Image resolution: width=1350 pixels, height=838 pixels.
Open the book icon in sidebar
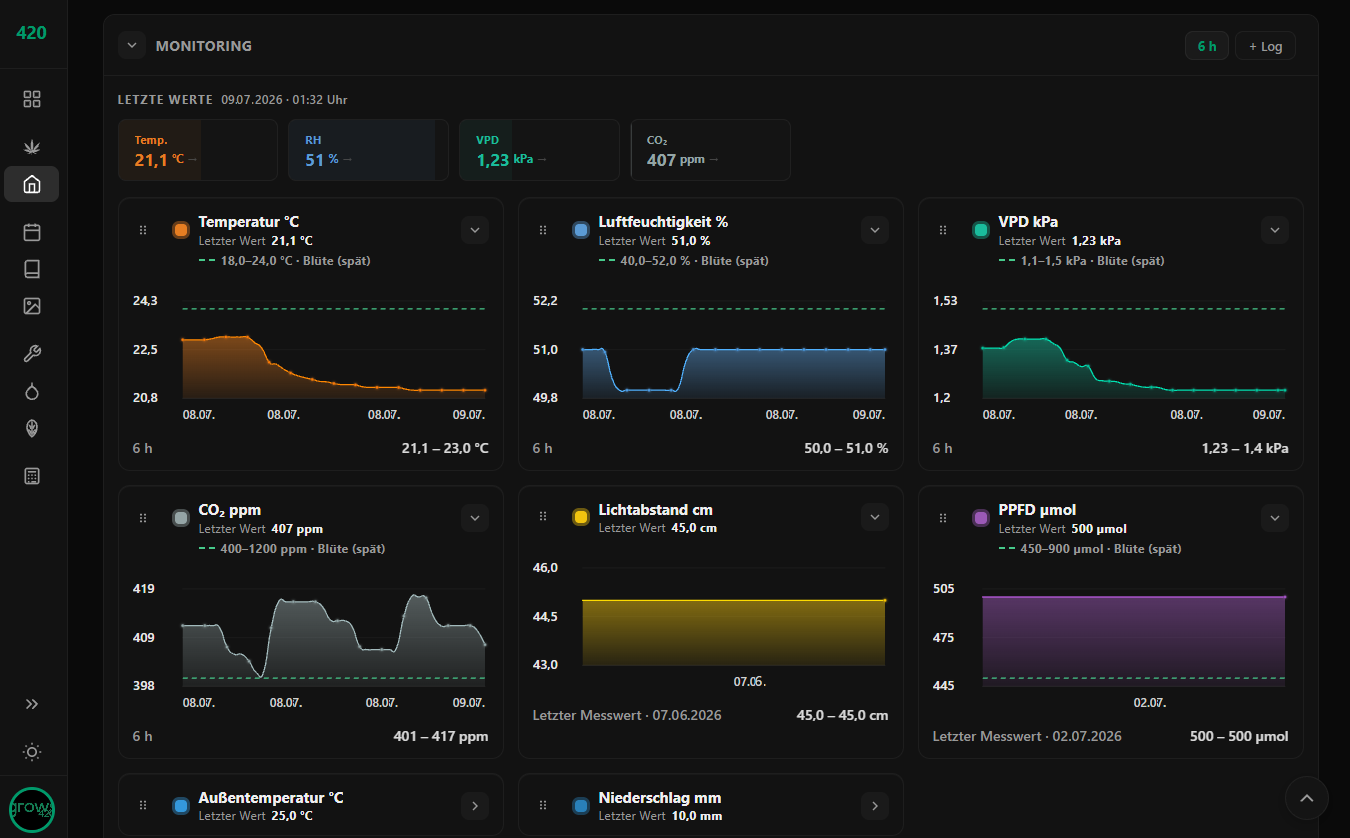tap(32, 269)
